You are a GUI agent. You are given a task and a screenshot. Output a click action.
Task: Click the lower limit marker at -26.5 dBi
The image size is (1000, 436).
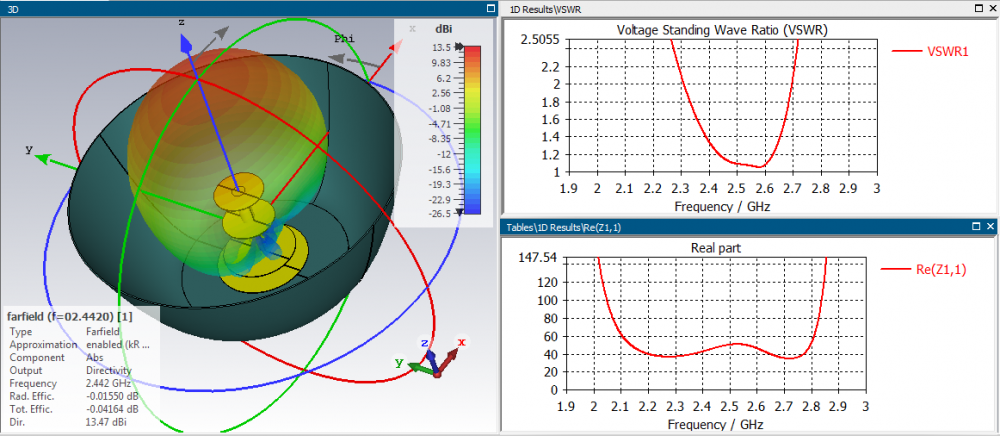[x=458, y=212]
